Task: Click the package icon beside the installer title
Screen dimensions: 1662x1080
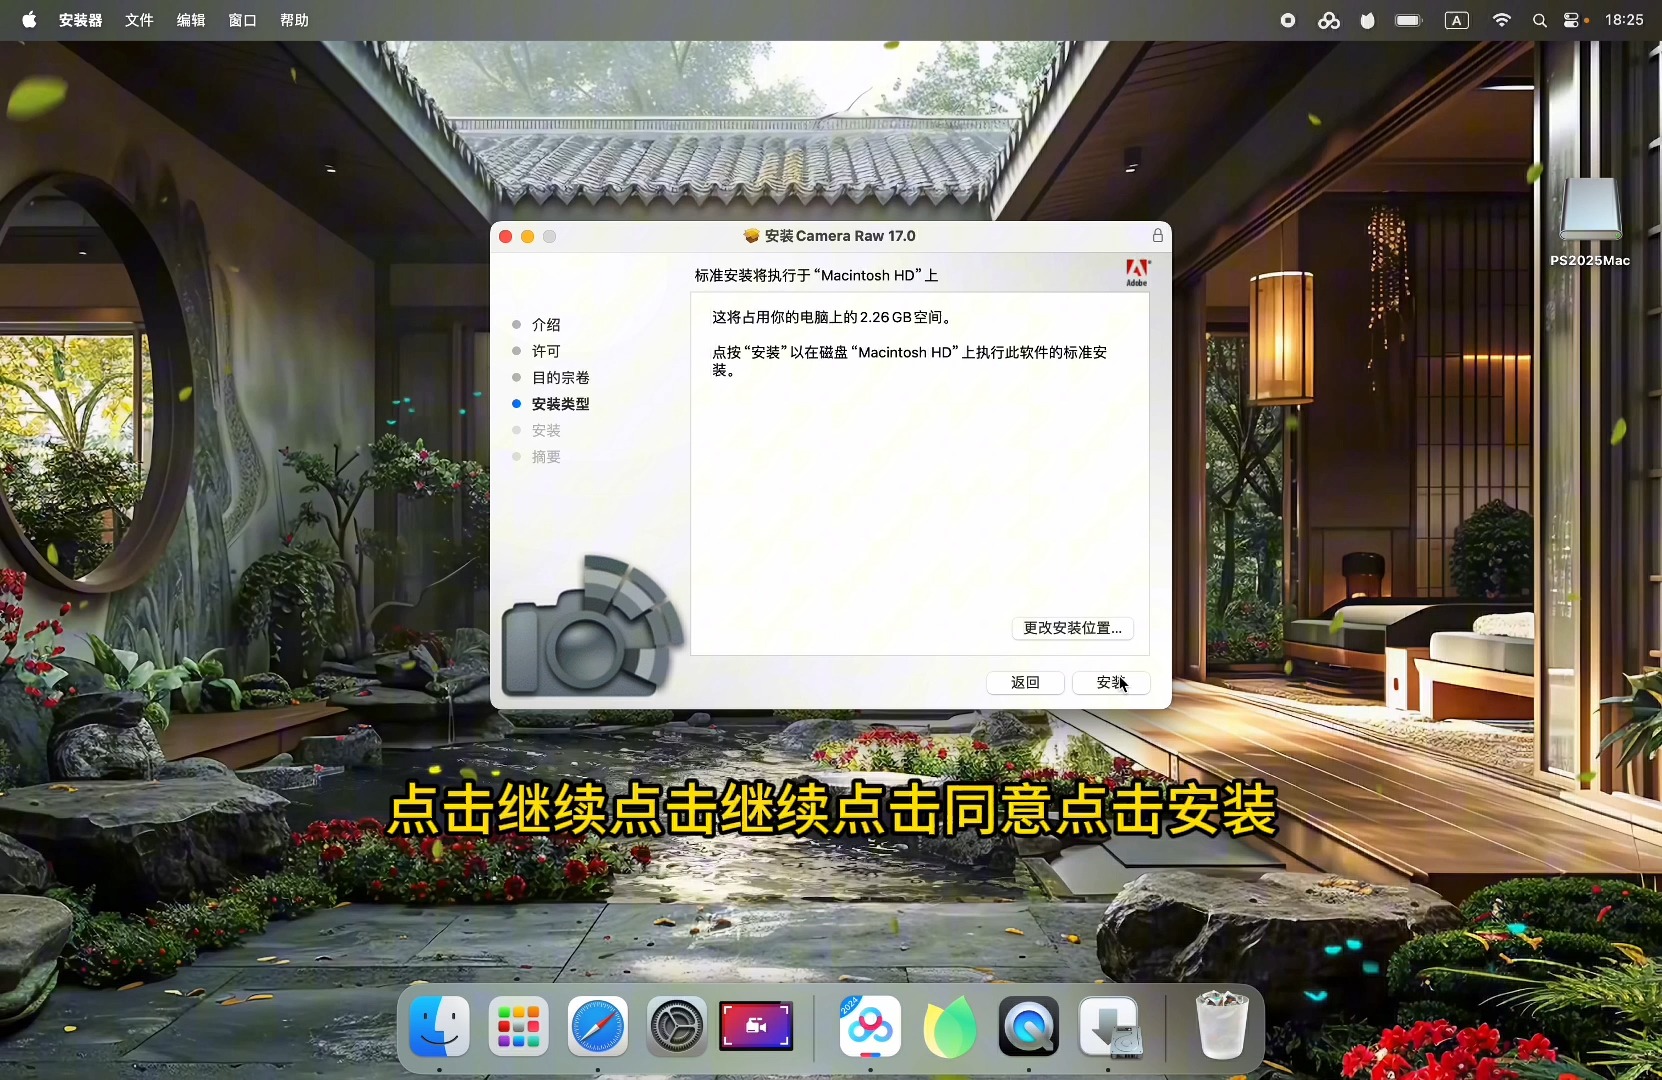Action: pos(752,236)
